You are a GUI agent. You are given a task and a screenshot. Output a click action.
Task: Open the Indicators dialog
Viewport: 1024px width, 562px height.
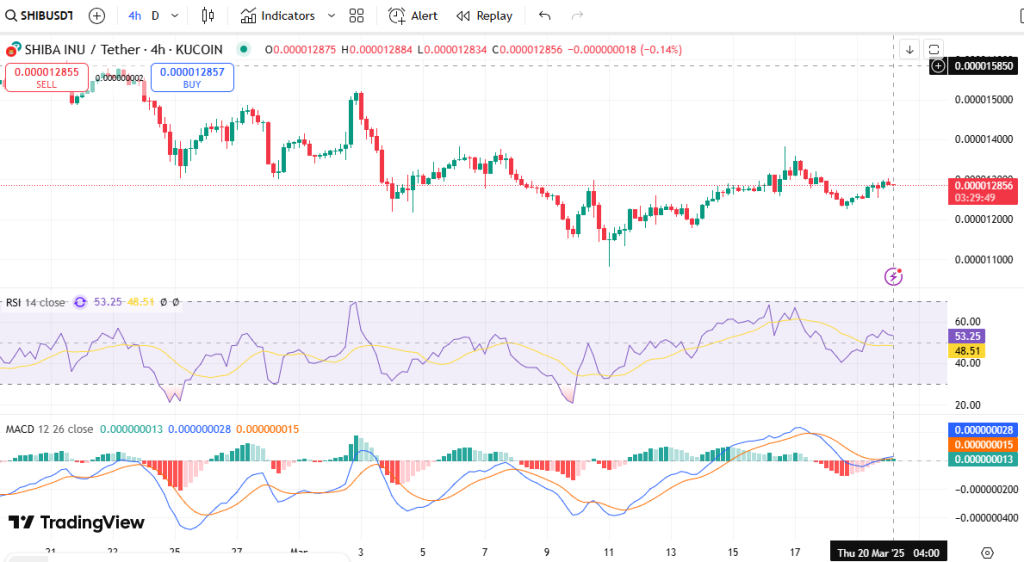(x=278, y=16)
